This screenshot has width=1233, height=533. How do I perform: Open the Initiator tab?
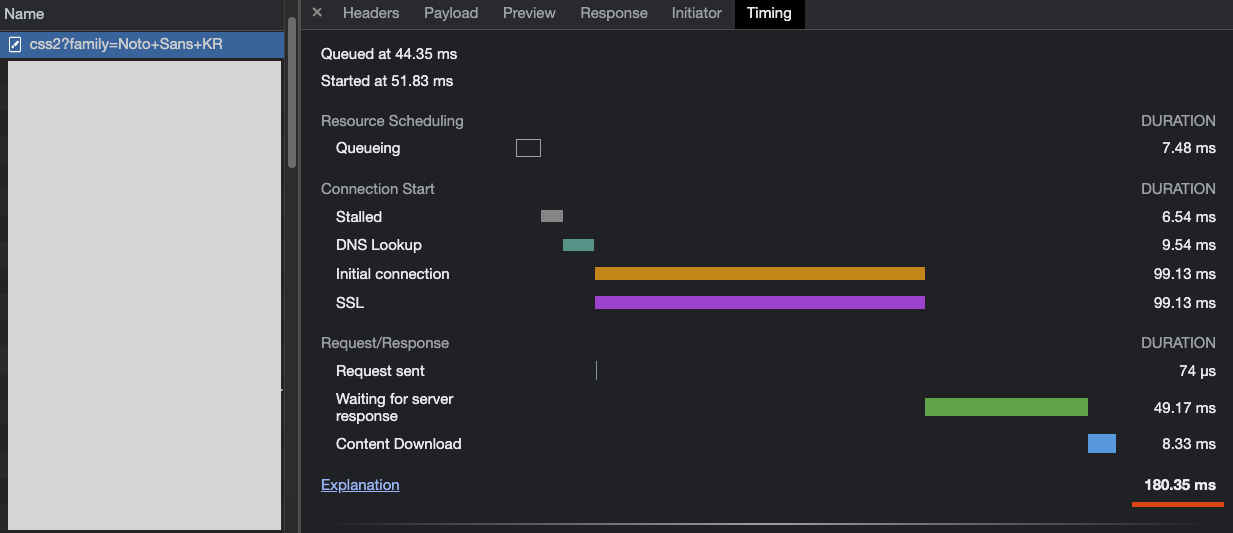(697, 13)
